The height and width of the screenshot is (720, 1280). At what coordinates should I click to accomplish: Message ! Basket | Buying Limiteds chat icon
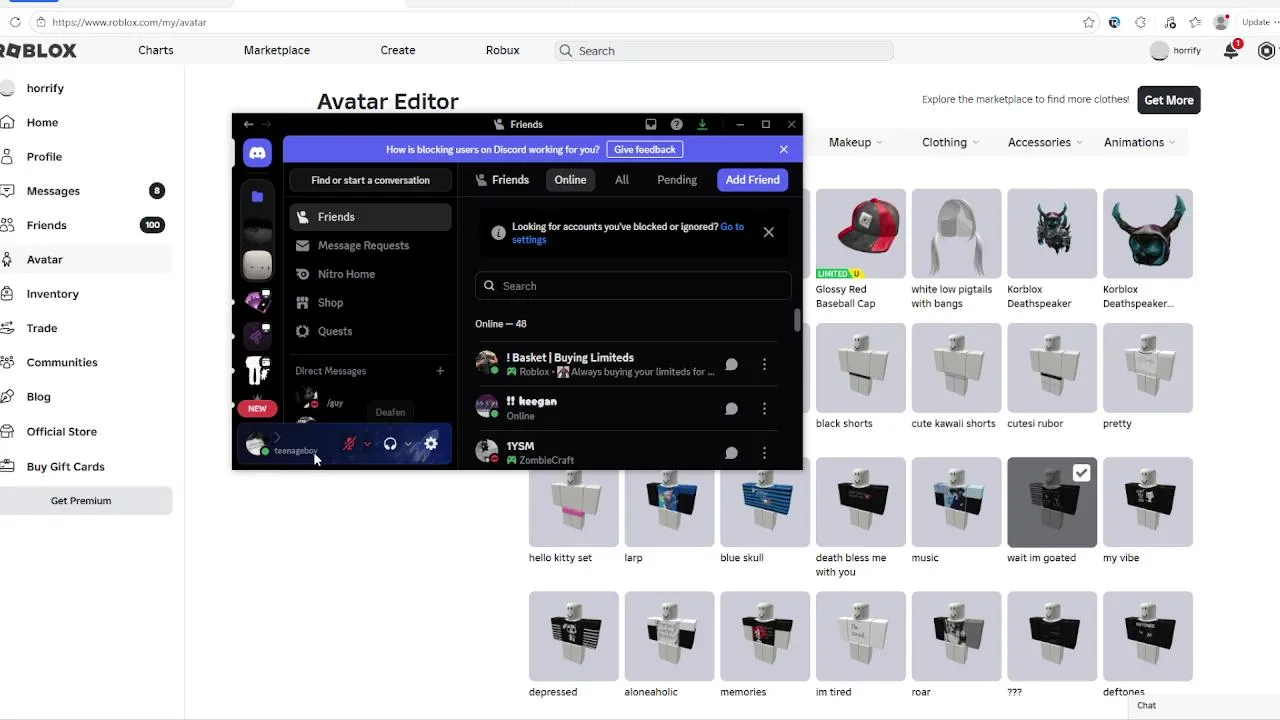pyautogui.click(x=731, y=365)
